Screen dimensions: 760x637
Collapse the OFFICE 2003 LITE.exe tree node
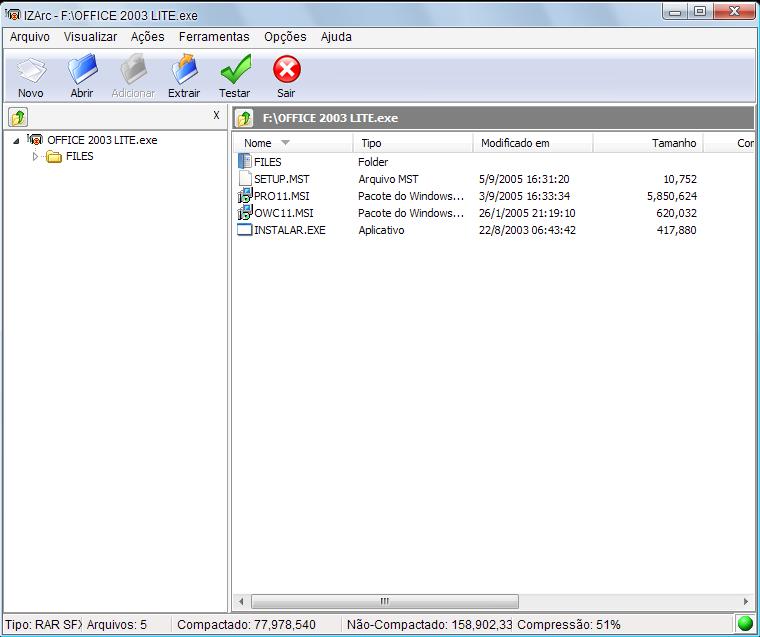click(x=16, y=141)
